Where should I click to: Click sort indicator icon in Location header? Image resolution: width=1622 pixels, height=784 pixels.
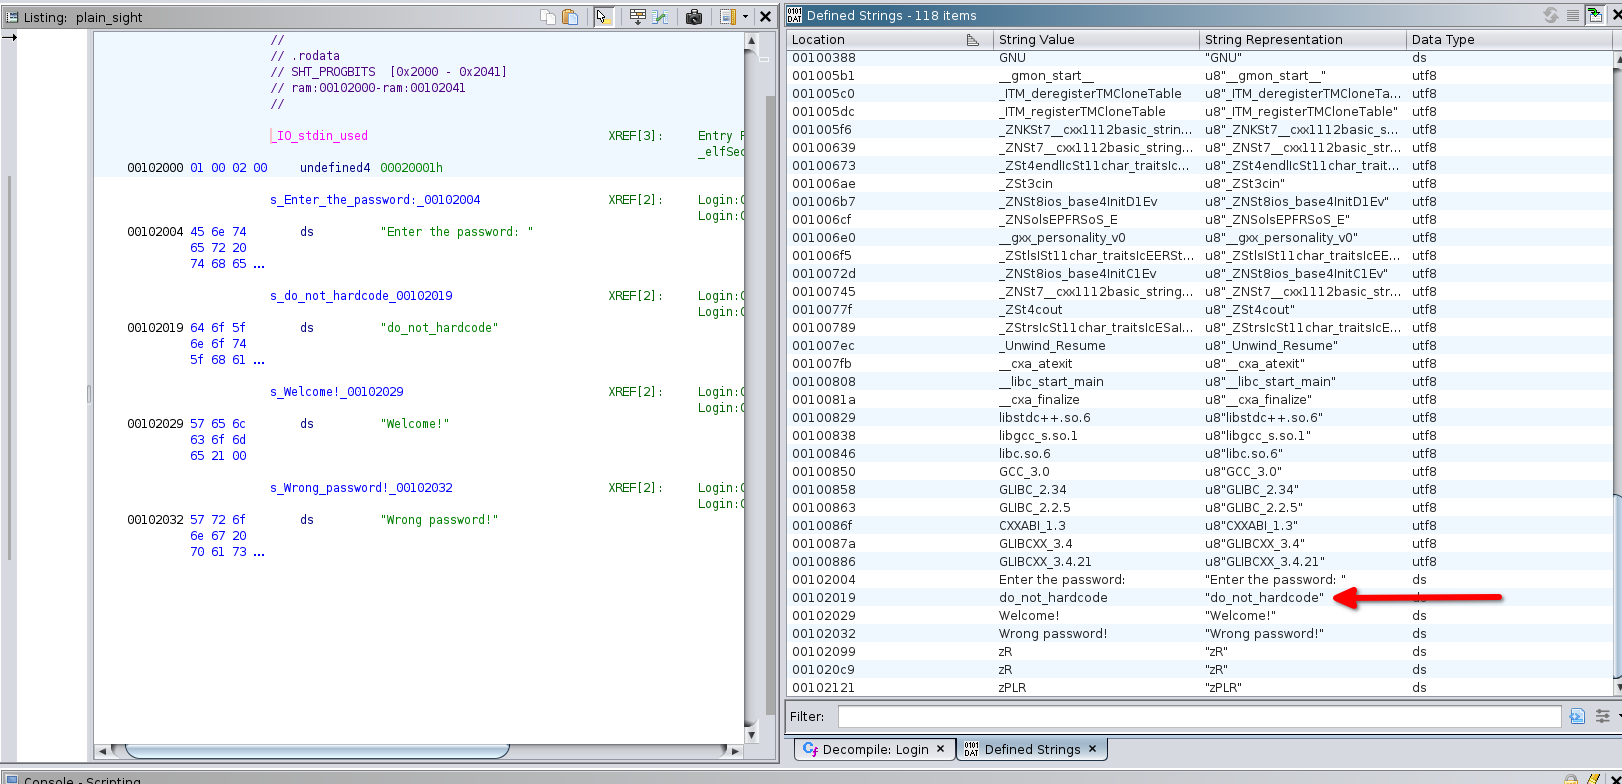(973, 40)
